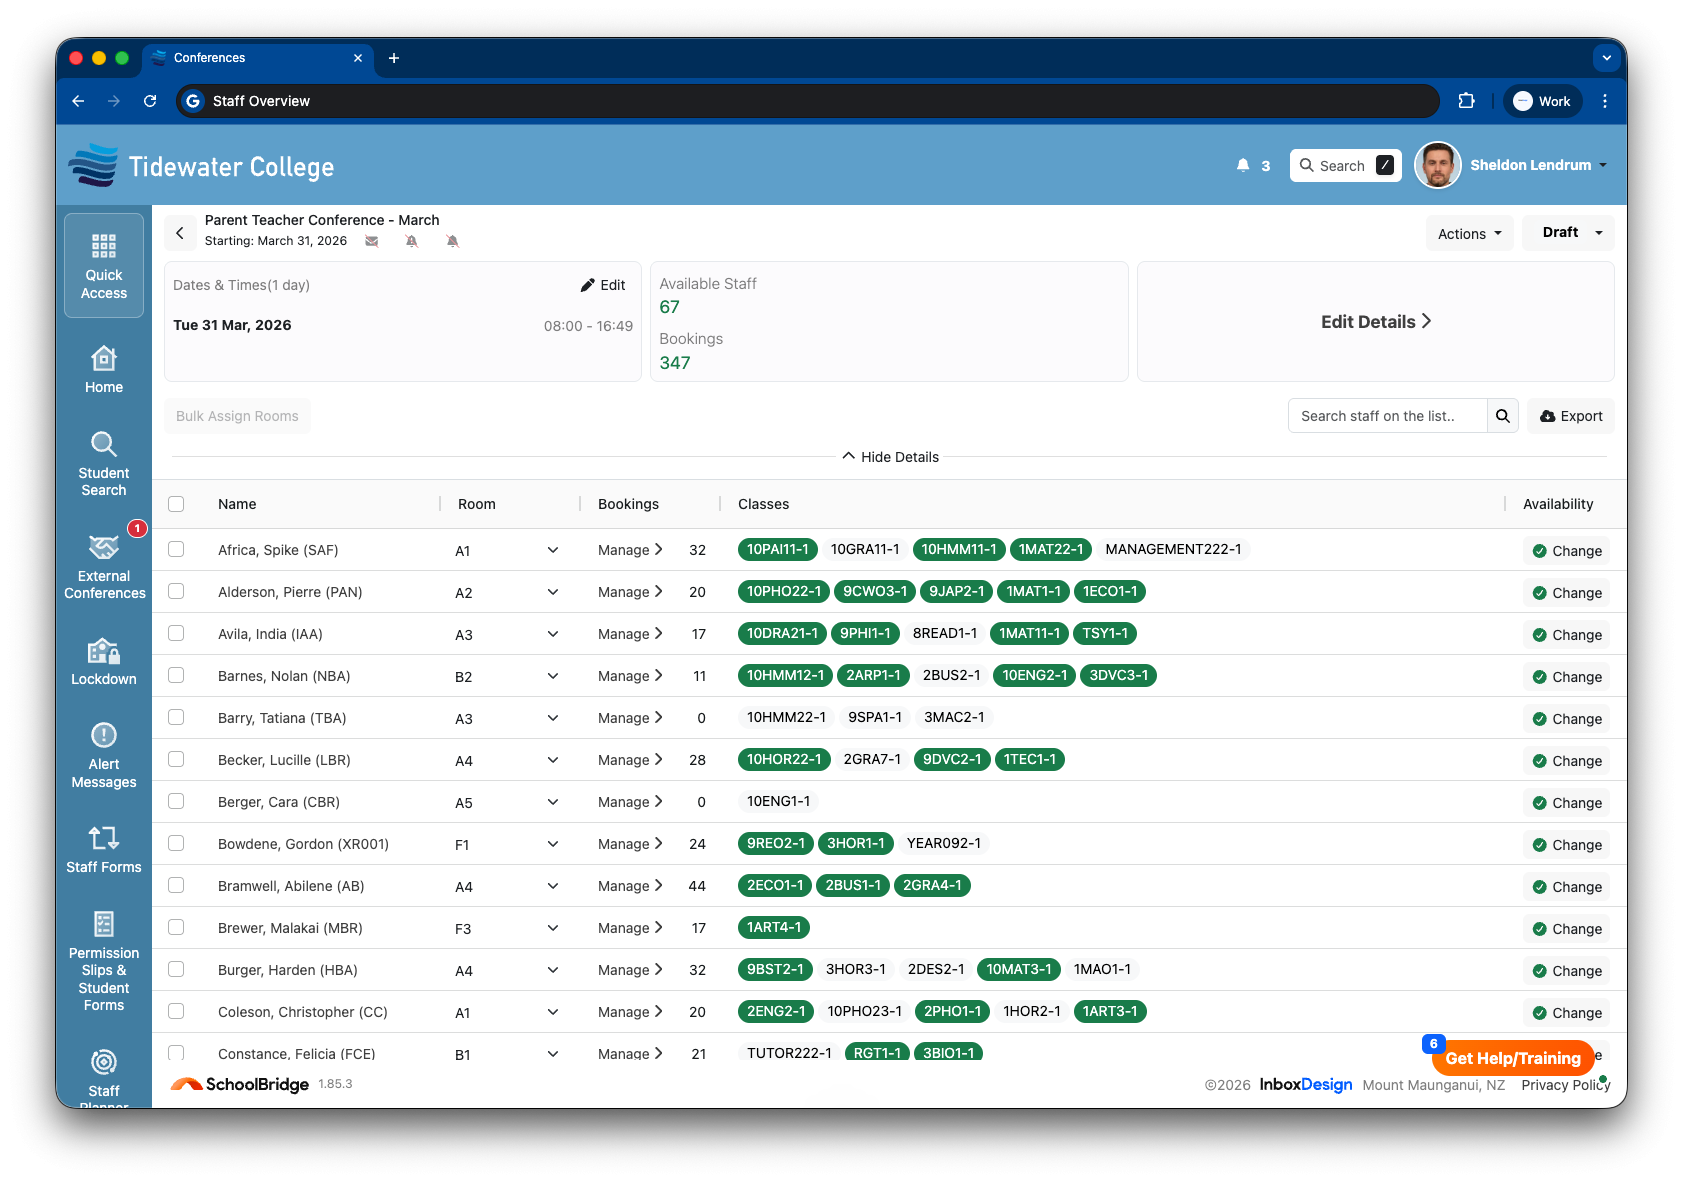Open Lockdown in sidebar
The image size is (1683, 1182).
[104, 662]
